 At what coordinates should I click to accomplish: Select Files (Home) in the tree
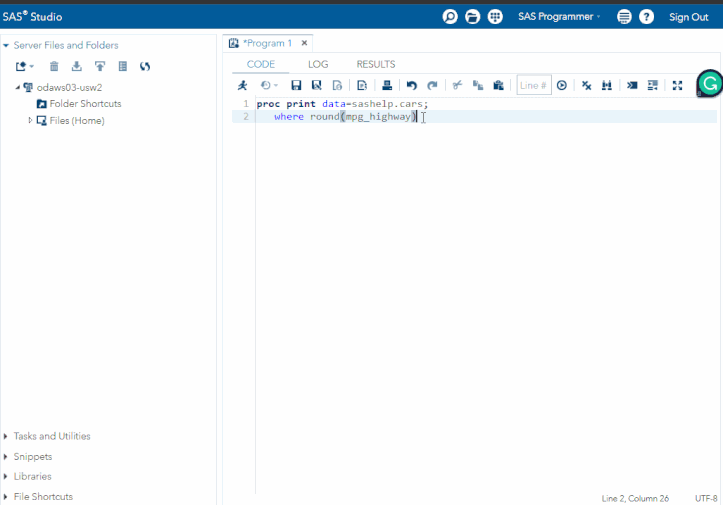coord(77,121)
